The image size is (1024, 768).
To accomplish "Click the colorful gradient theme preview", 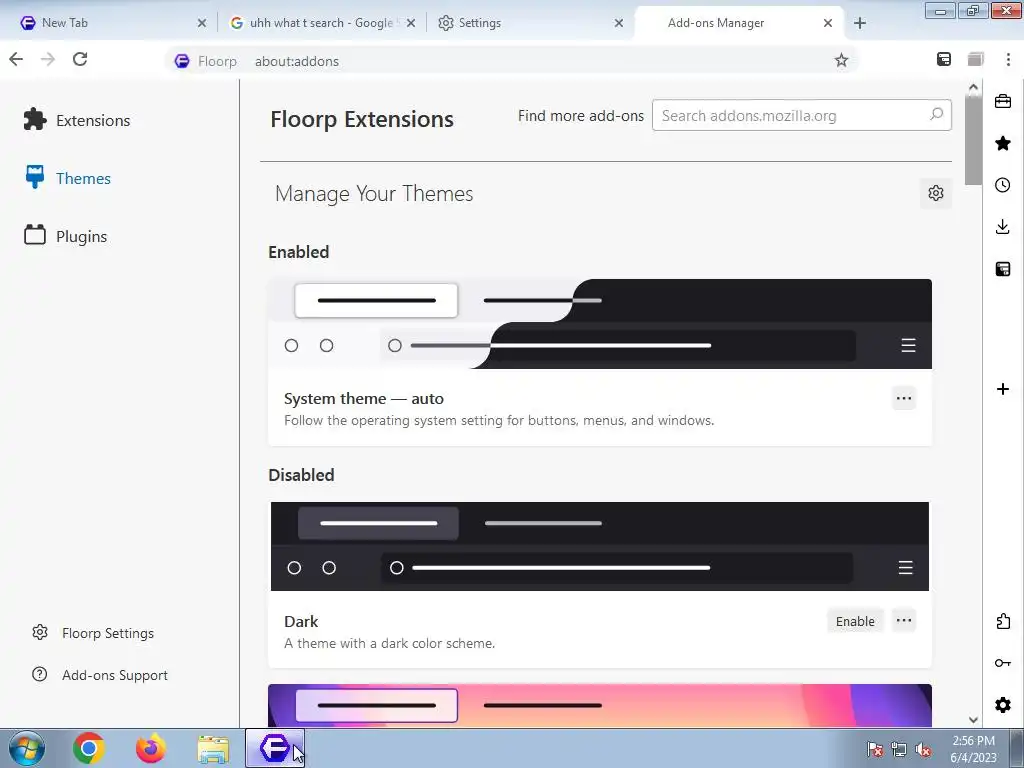I will [600, 705].
